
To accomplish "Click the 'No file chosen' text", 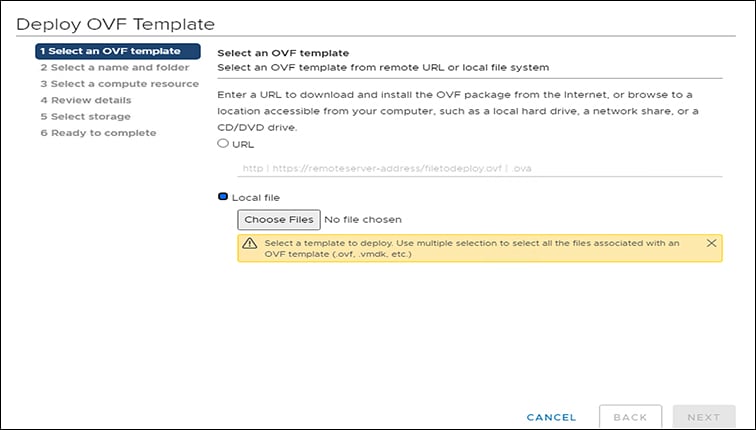I will click(364, 219).
